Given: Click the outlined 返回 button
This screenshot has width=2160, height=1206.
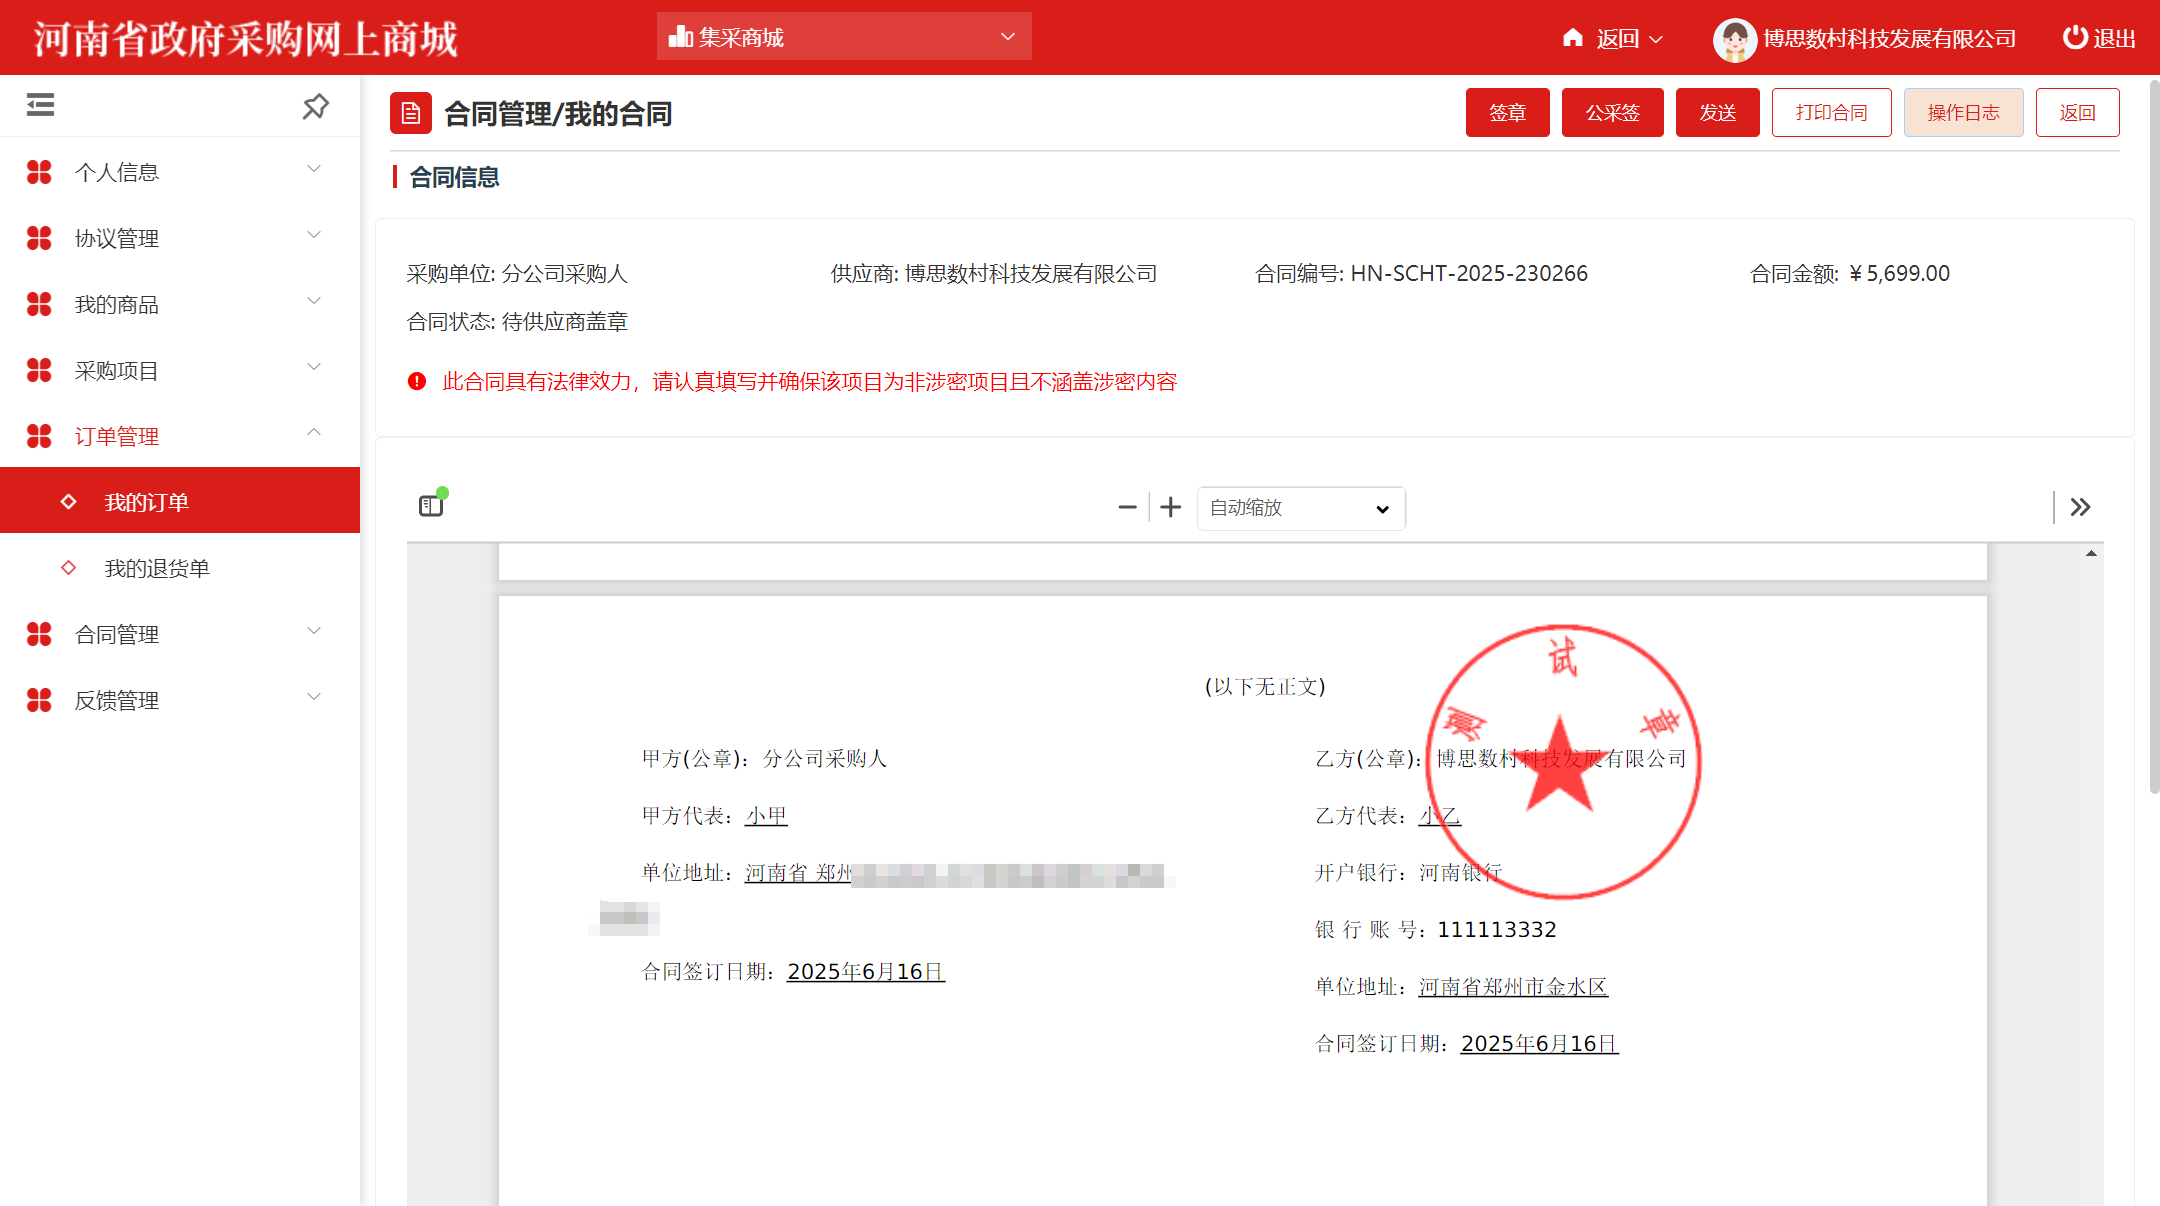Looking at the screenshot, I should [2078, 112].
